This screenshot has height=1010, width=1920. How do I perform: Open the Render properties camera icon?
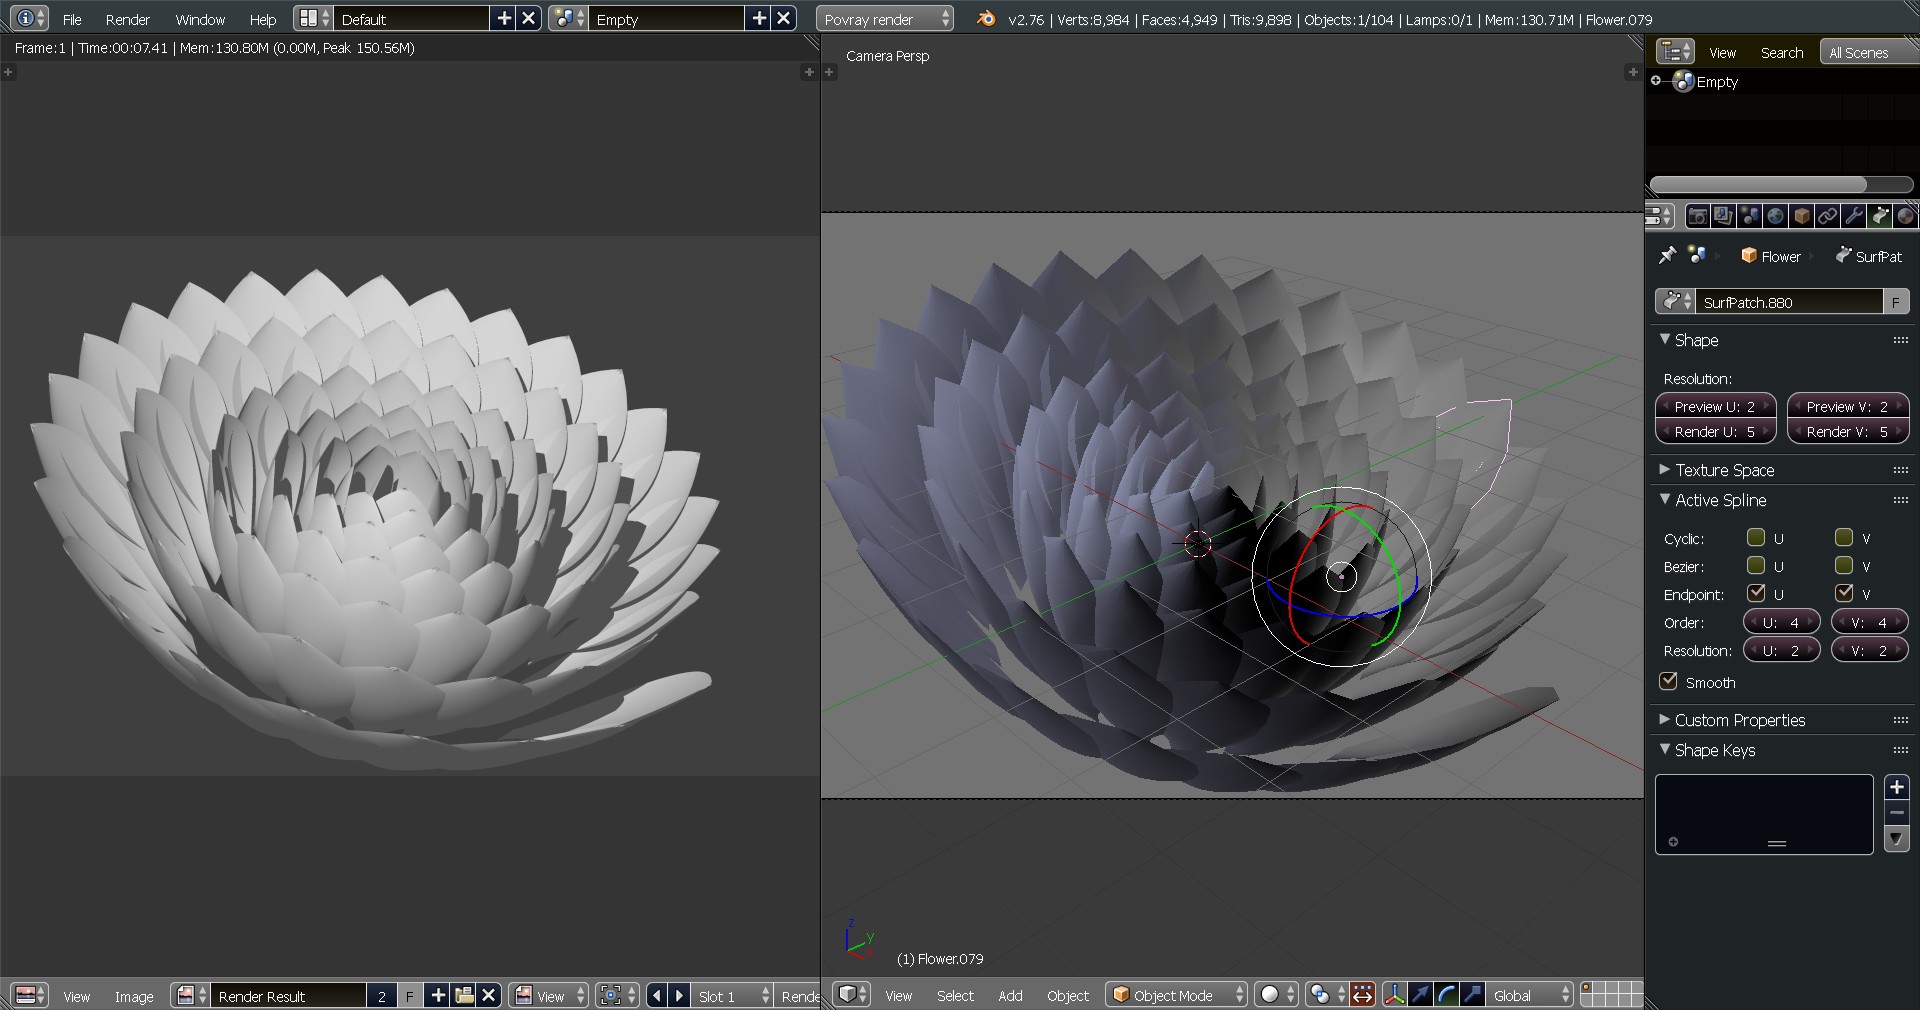click(1698, 217)
